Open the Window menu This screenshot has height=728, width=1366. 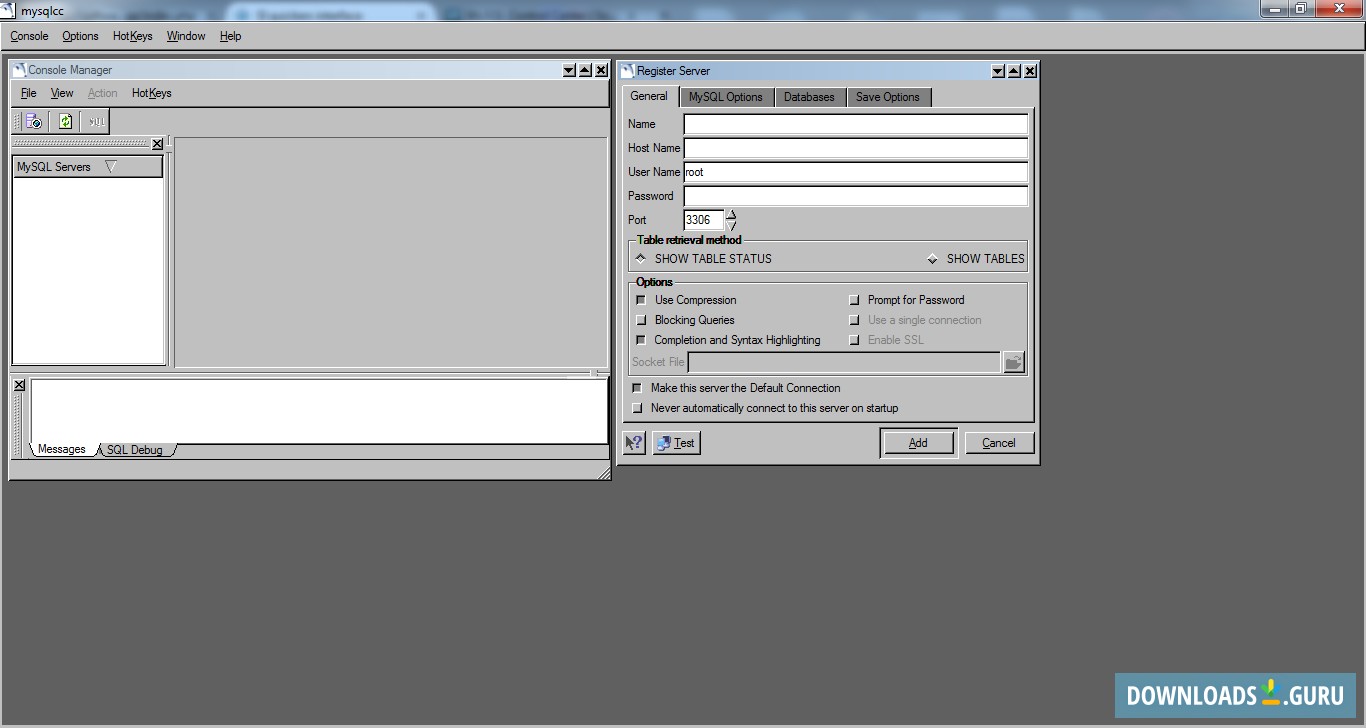click(186, 36)
